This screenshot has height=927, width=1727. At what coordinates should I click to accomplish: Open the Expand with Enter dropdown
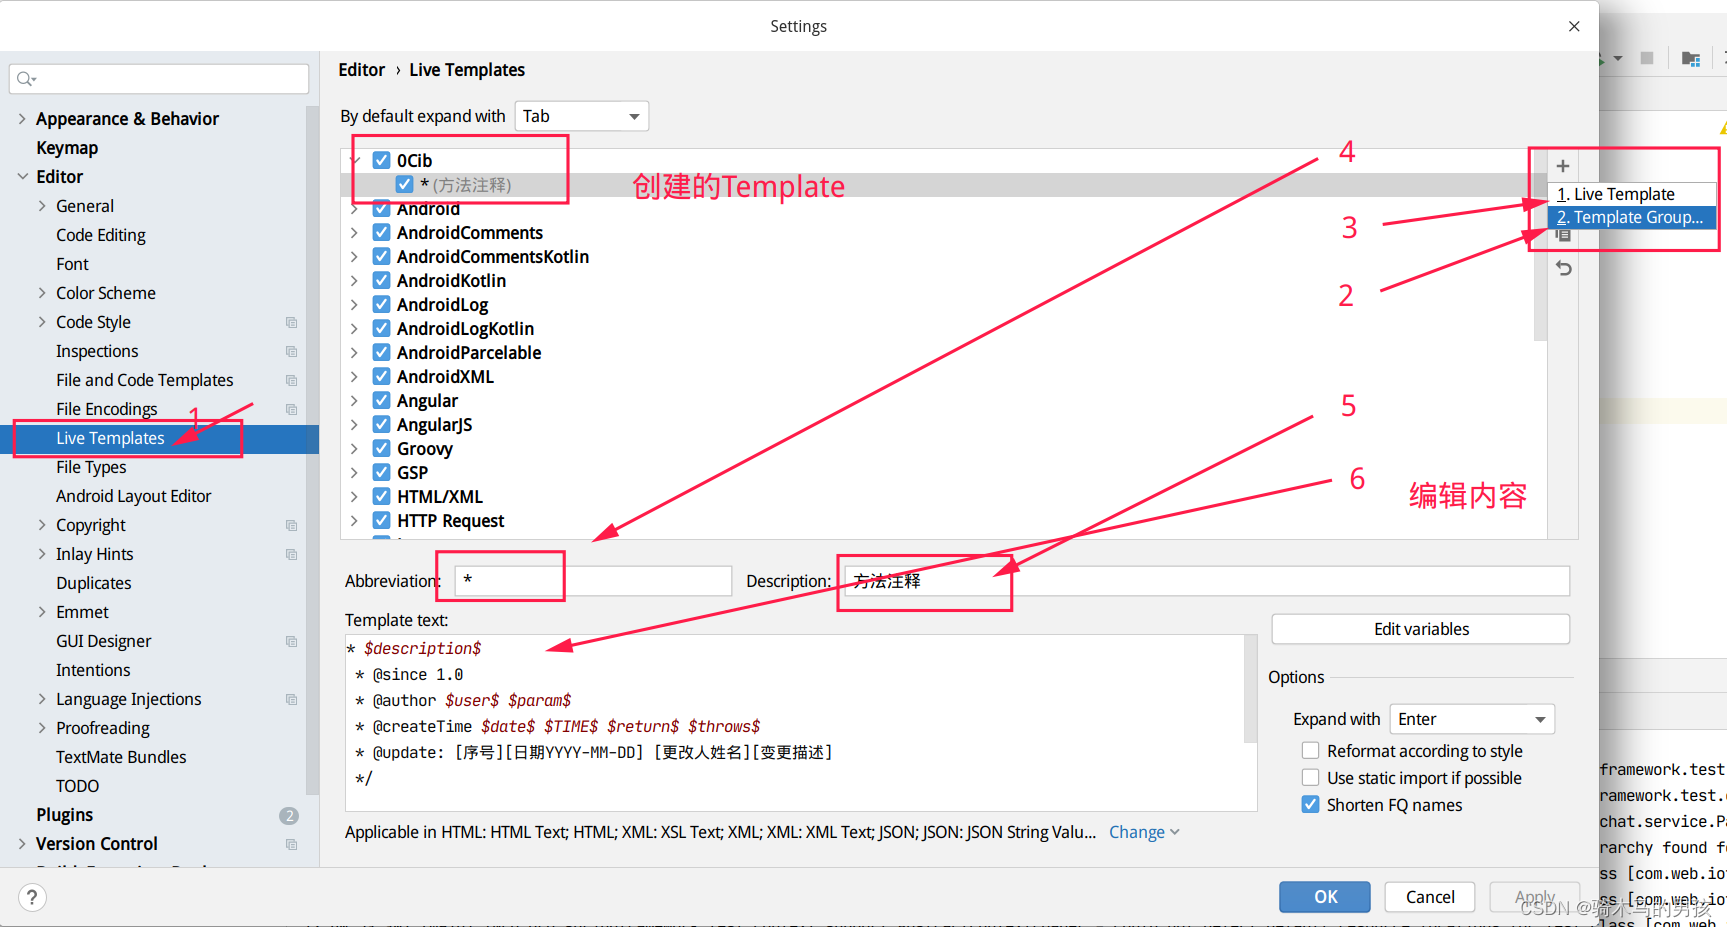pos(1472,719)
